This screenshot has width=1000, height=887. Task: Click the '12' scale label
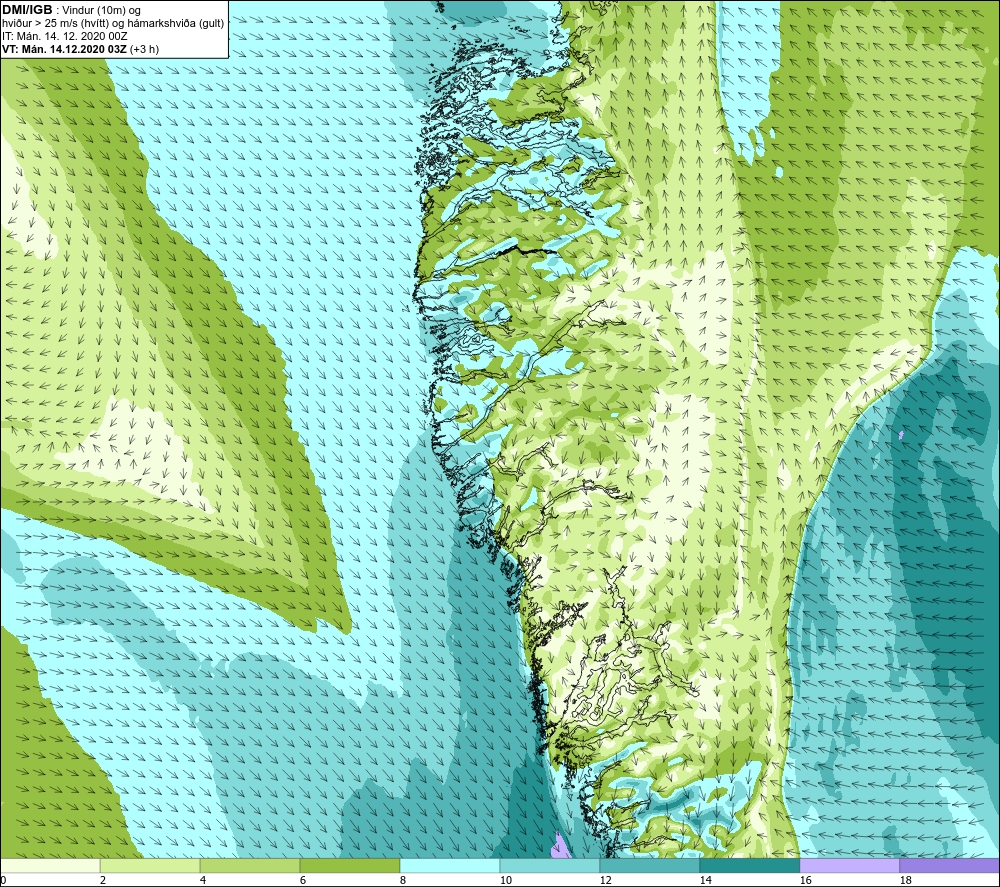click(606, 880)
